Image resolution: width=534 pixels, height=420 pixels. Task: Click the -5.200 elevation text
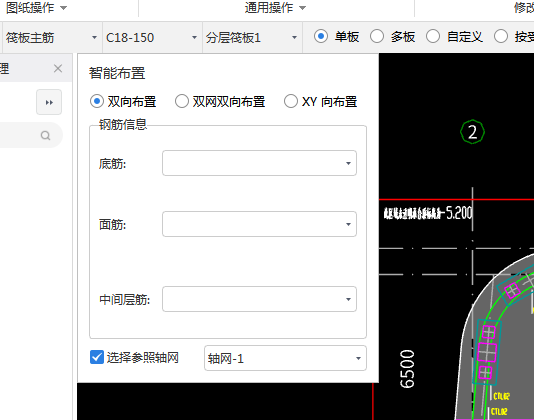coord(456,213)
